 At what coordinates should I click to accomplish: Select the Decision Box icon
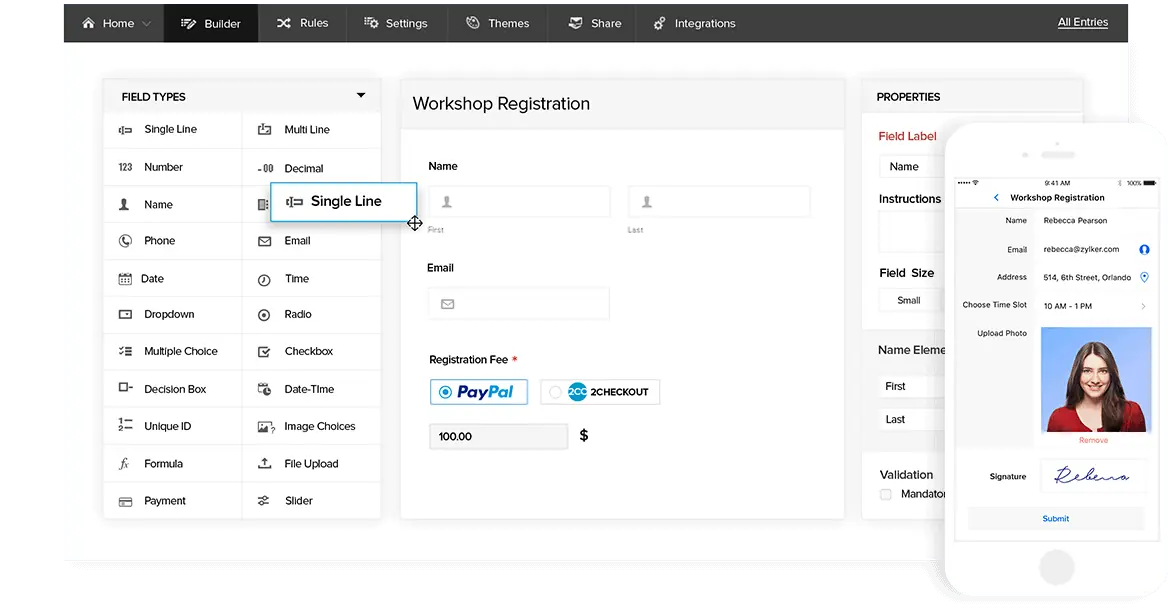(x=125, y=388)
